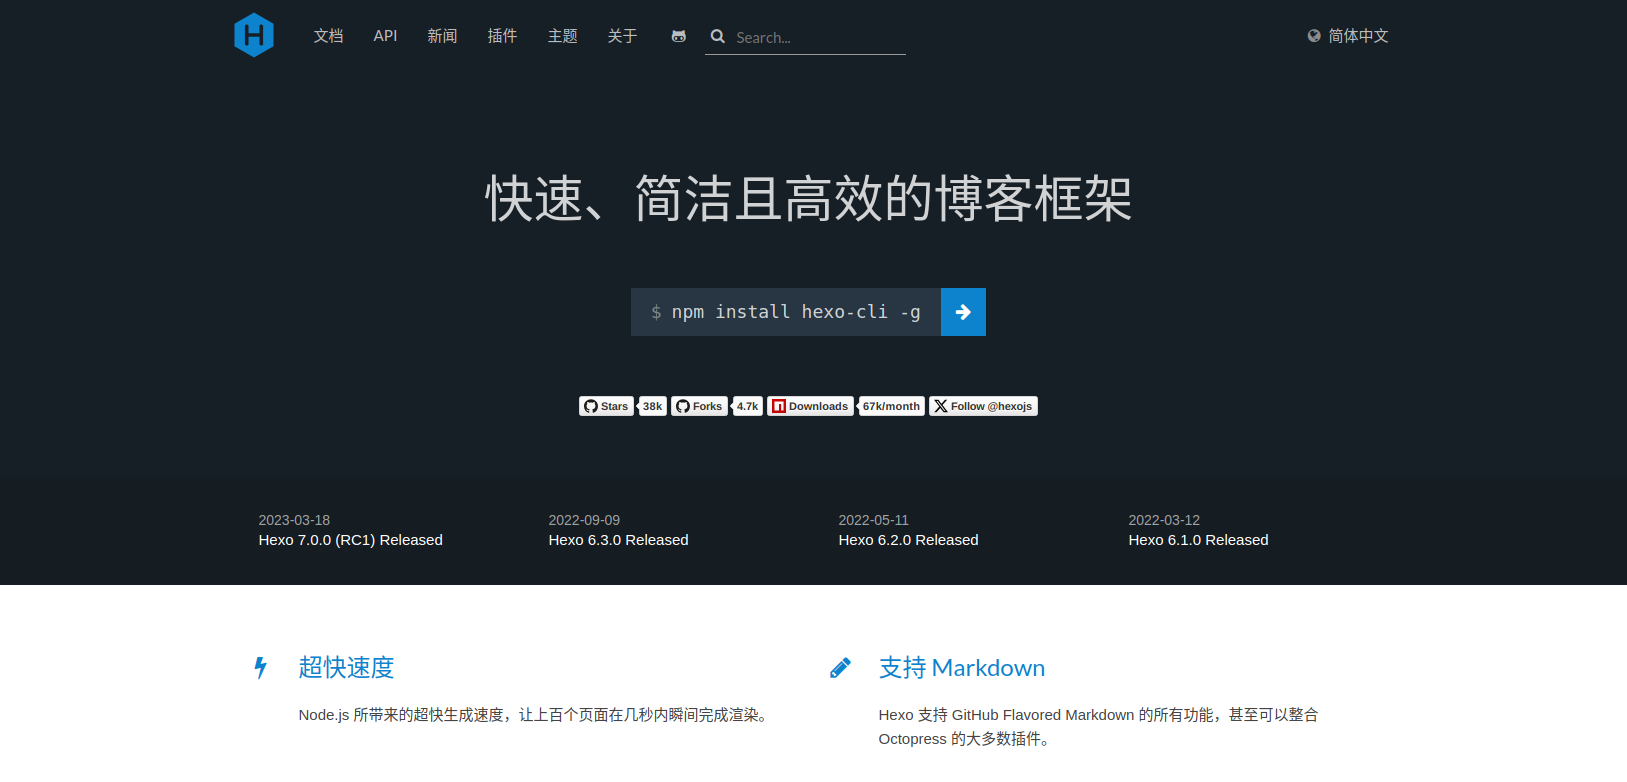Viewport: 1627px width, 782px height.
Task: Open the 简体中文 language dropdown
Action: tap(1348, 36)
